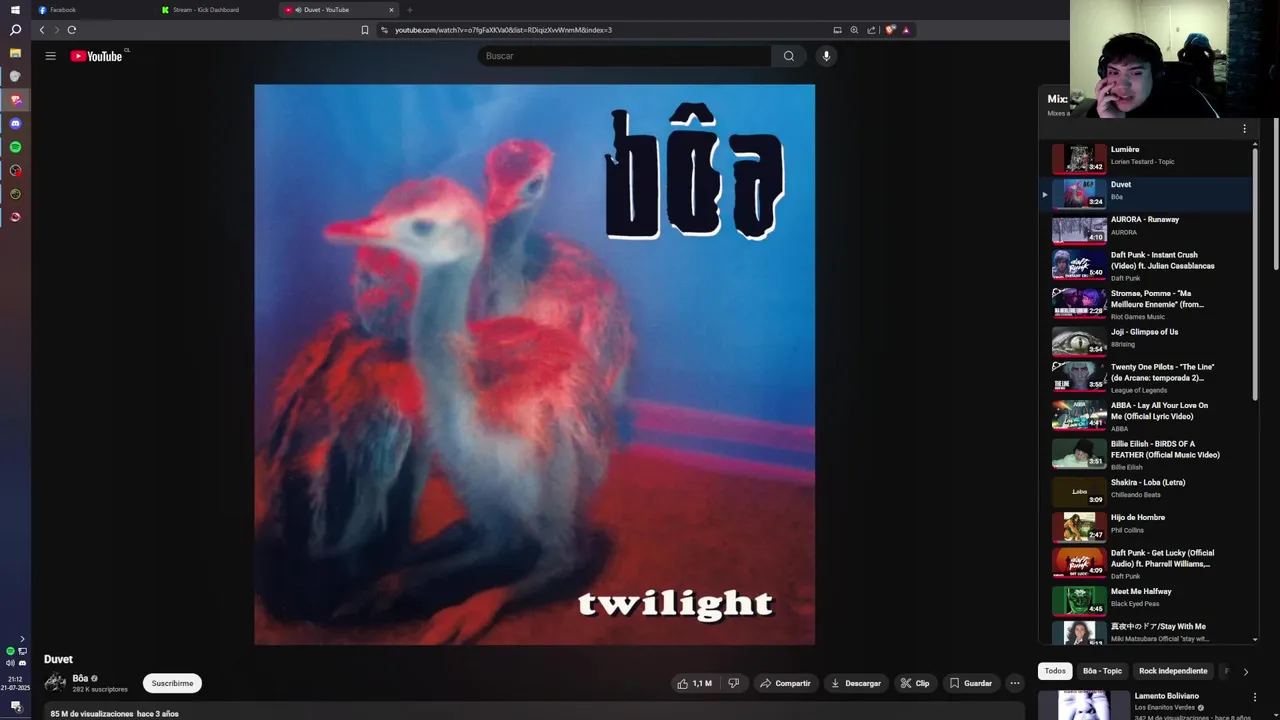
Task: Go to YouTube home via logo
Action: click(96, 56)
